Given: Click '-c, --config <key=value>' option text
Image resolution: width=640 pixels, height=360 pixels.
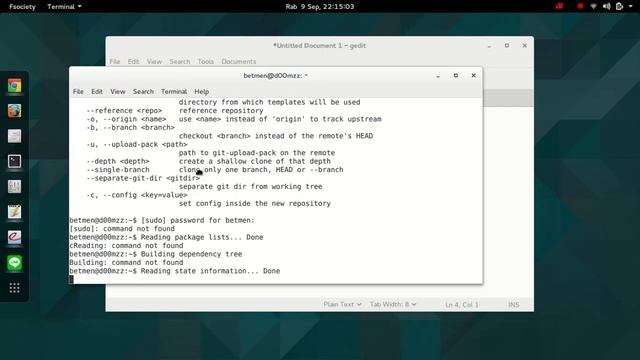Looking at the screenshot, I should pyautogui.click(x=137, y=195).
